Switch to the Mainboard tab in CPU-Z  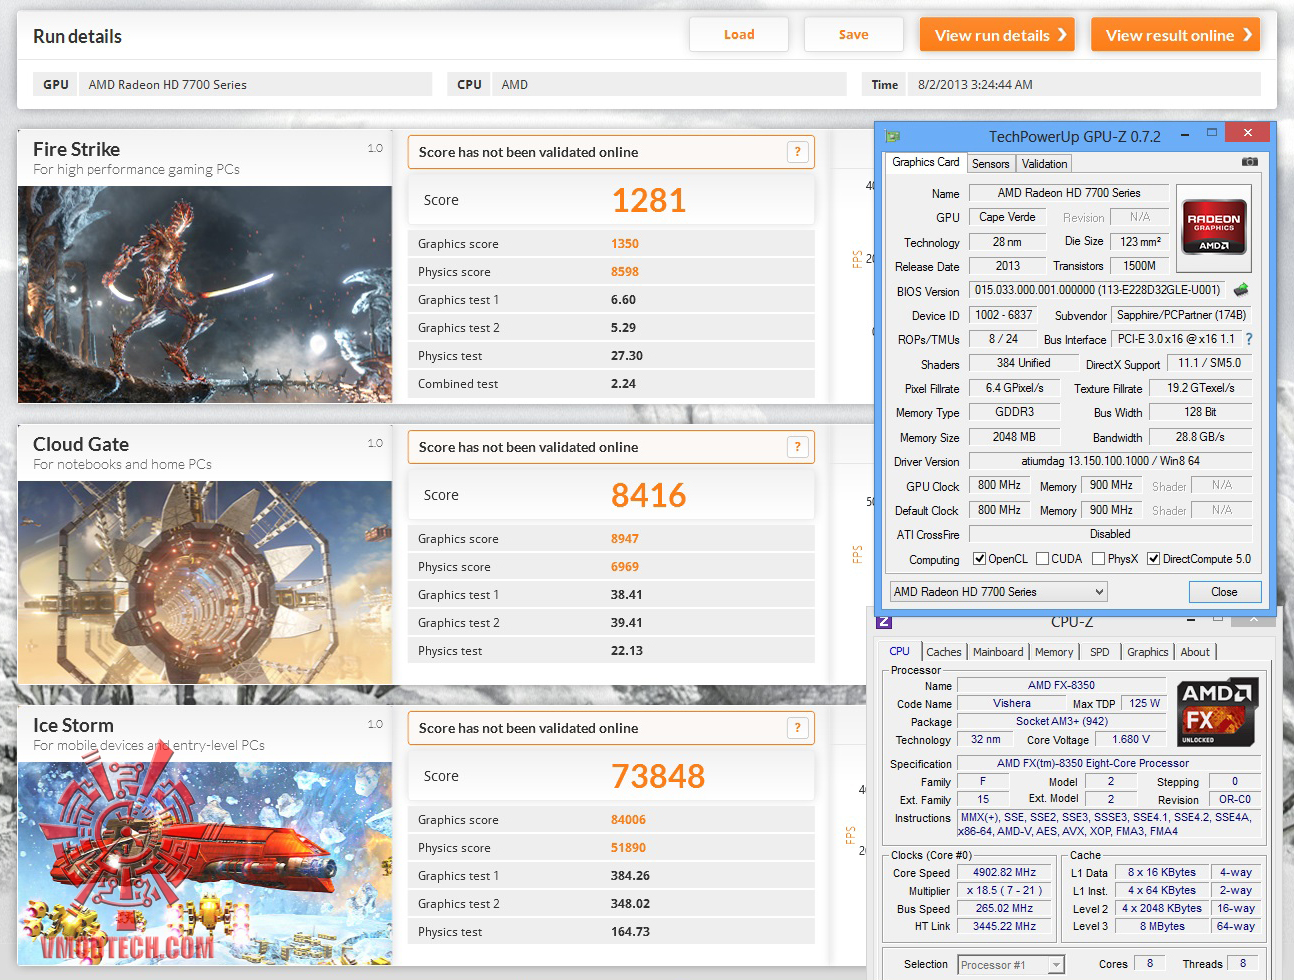coord(998,652)
